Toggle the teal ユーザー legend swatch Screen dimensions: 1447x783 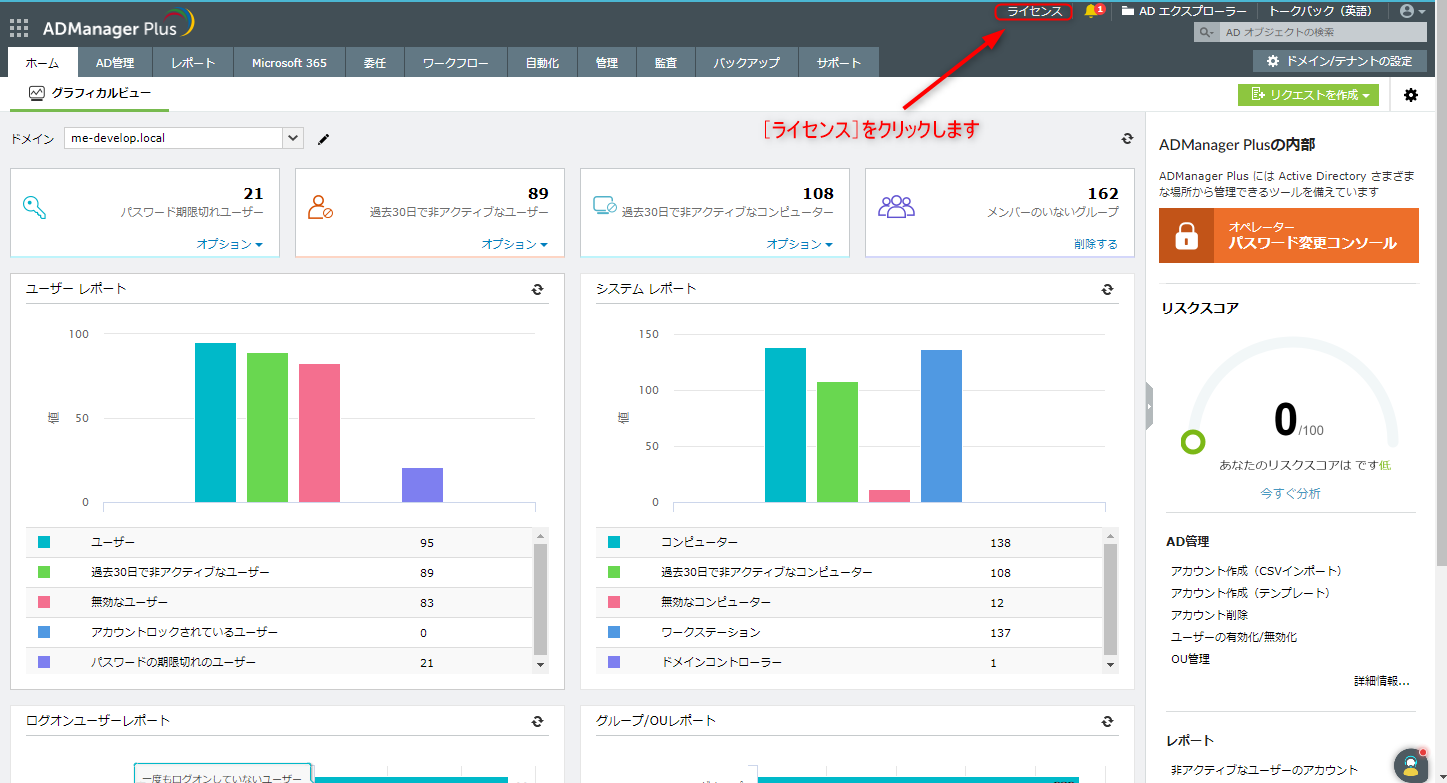44,542
